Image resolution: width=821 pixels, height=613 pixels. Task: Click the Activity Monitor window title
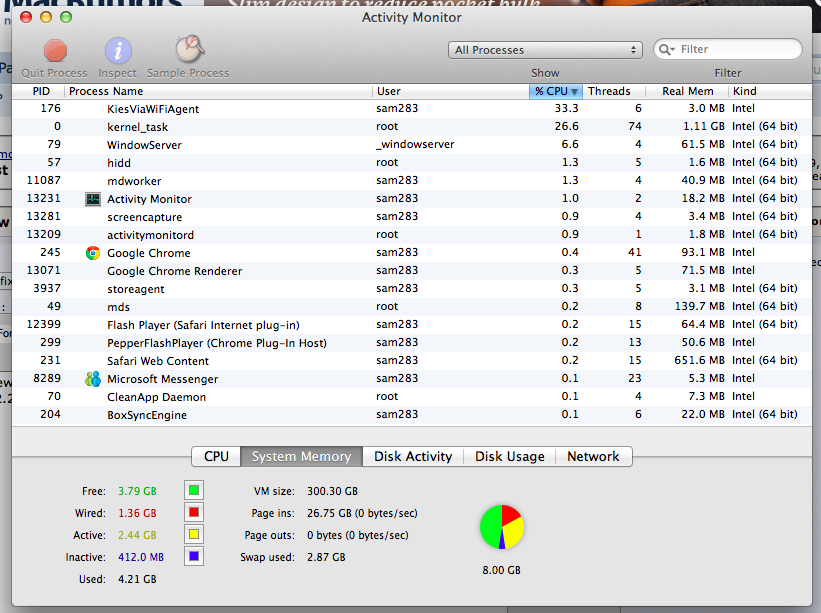point(412,17)
